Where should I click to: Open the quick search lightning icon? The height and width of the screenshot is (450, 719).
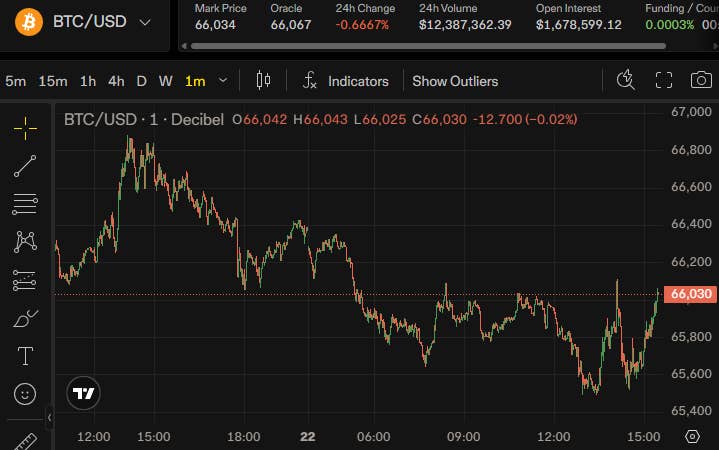pyautogui.click(x=625, y=80)
